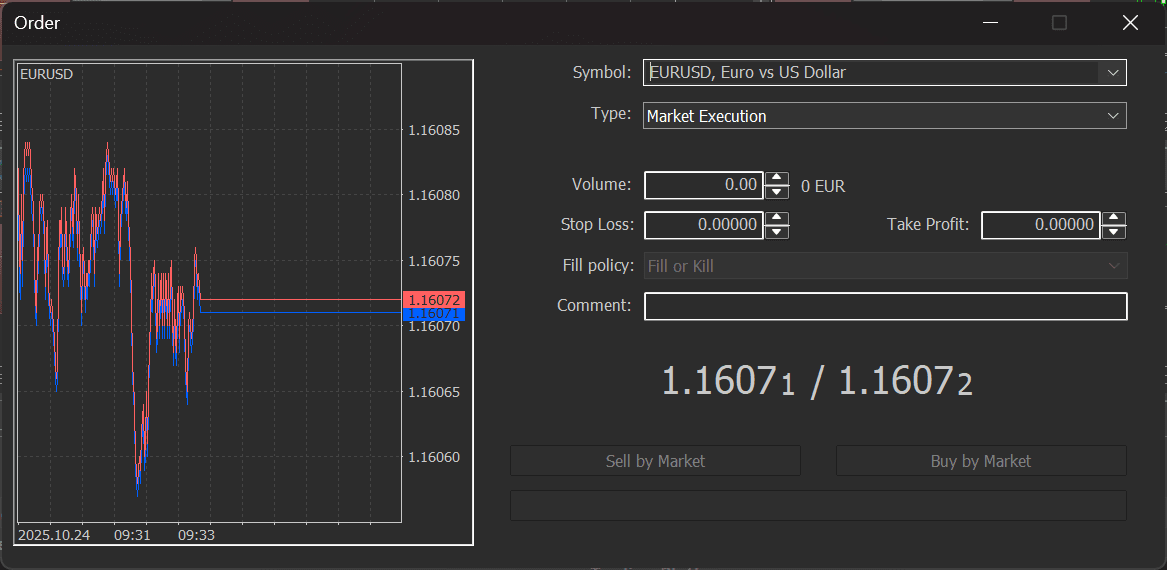Click the Volume input field
Image resolution: width=1167 pixels, height=570 pixels.
coord(703,185)
